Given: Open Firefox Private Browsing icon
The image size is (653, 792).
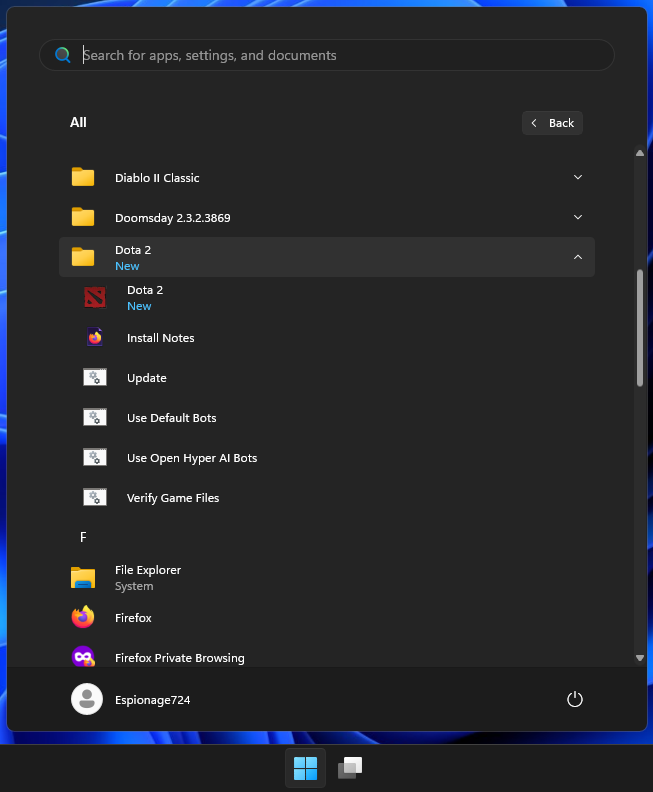Looking at the screenshot, I should 83,657.
